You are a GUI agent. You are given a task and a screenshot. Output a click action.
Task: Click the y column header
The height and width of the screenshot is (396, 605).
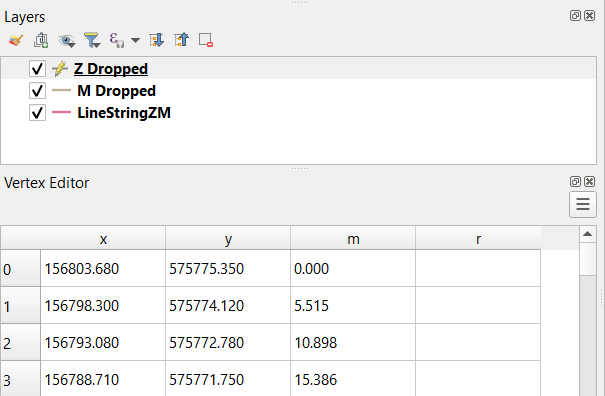228,239
